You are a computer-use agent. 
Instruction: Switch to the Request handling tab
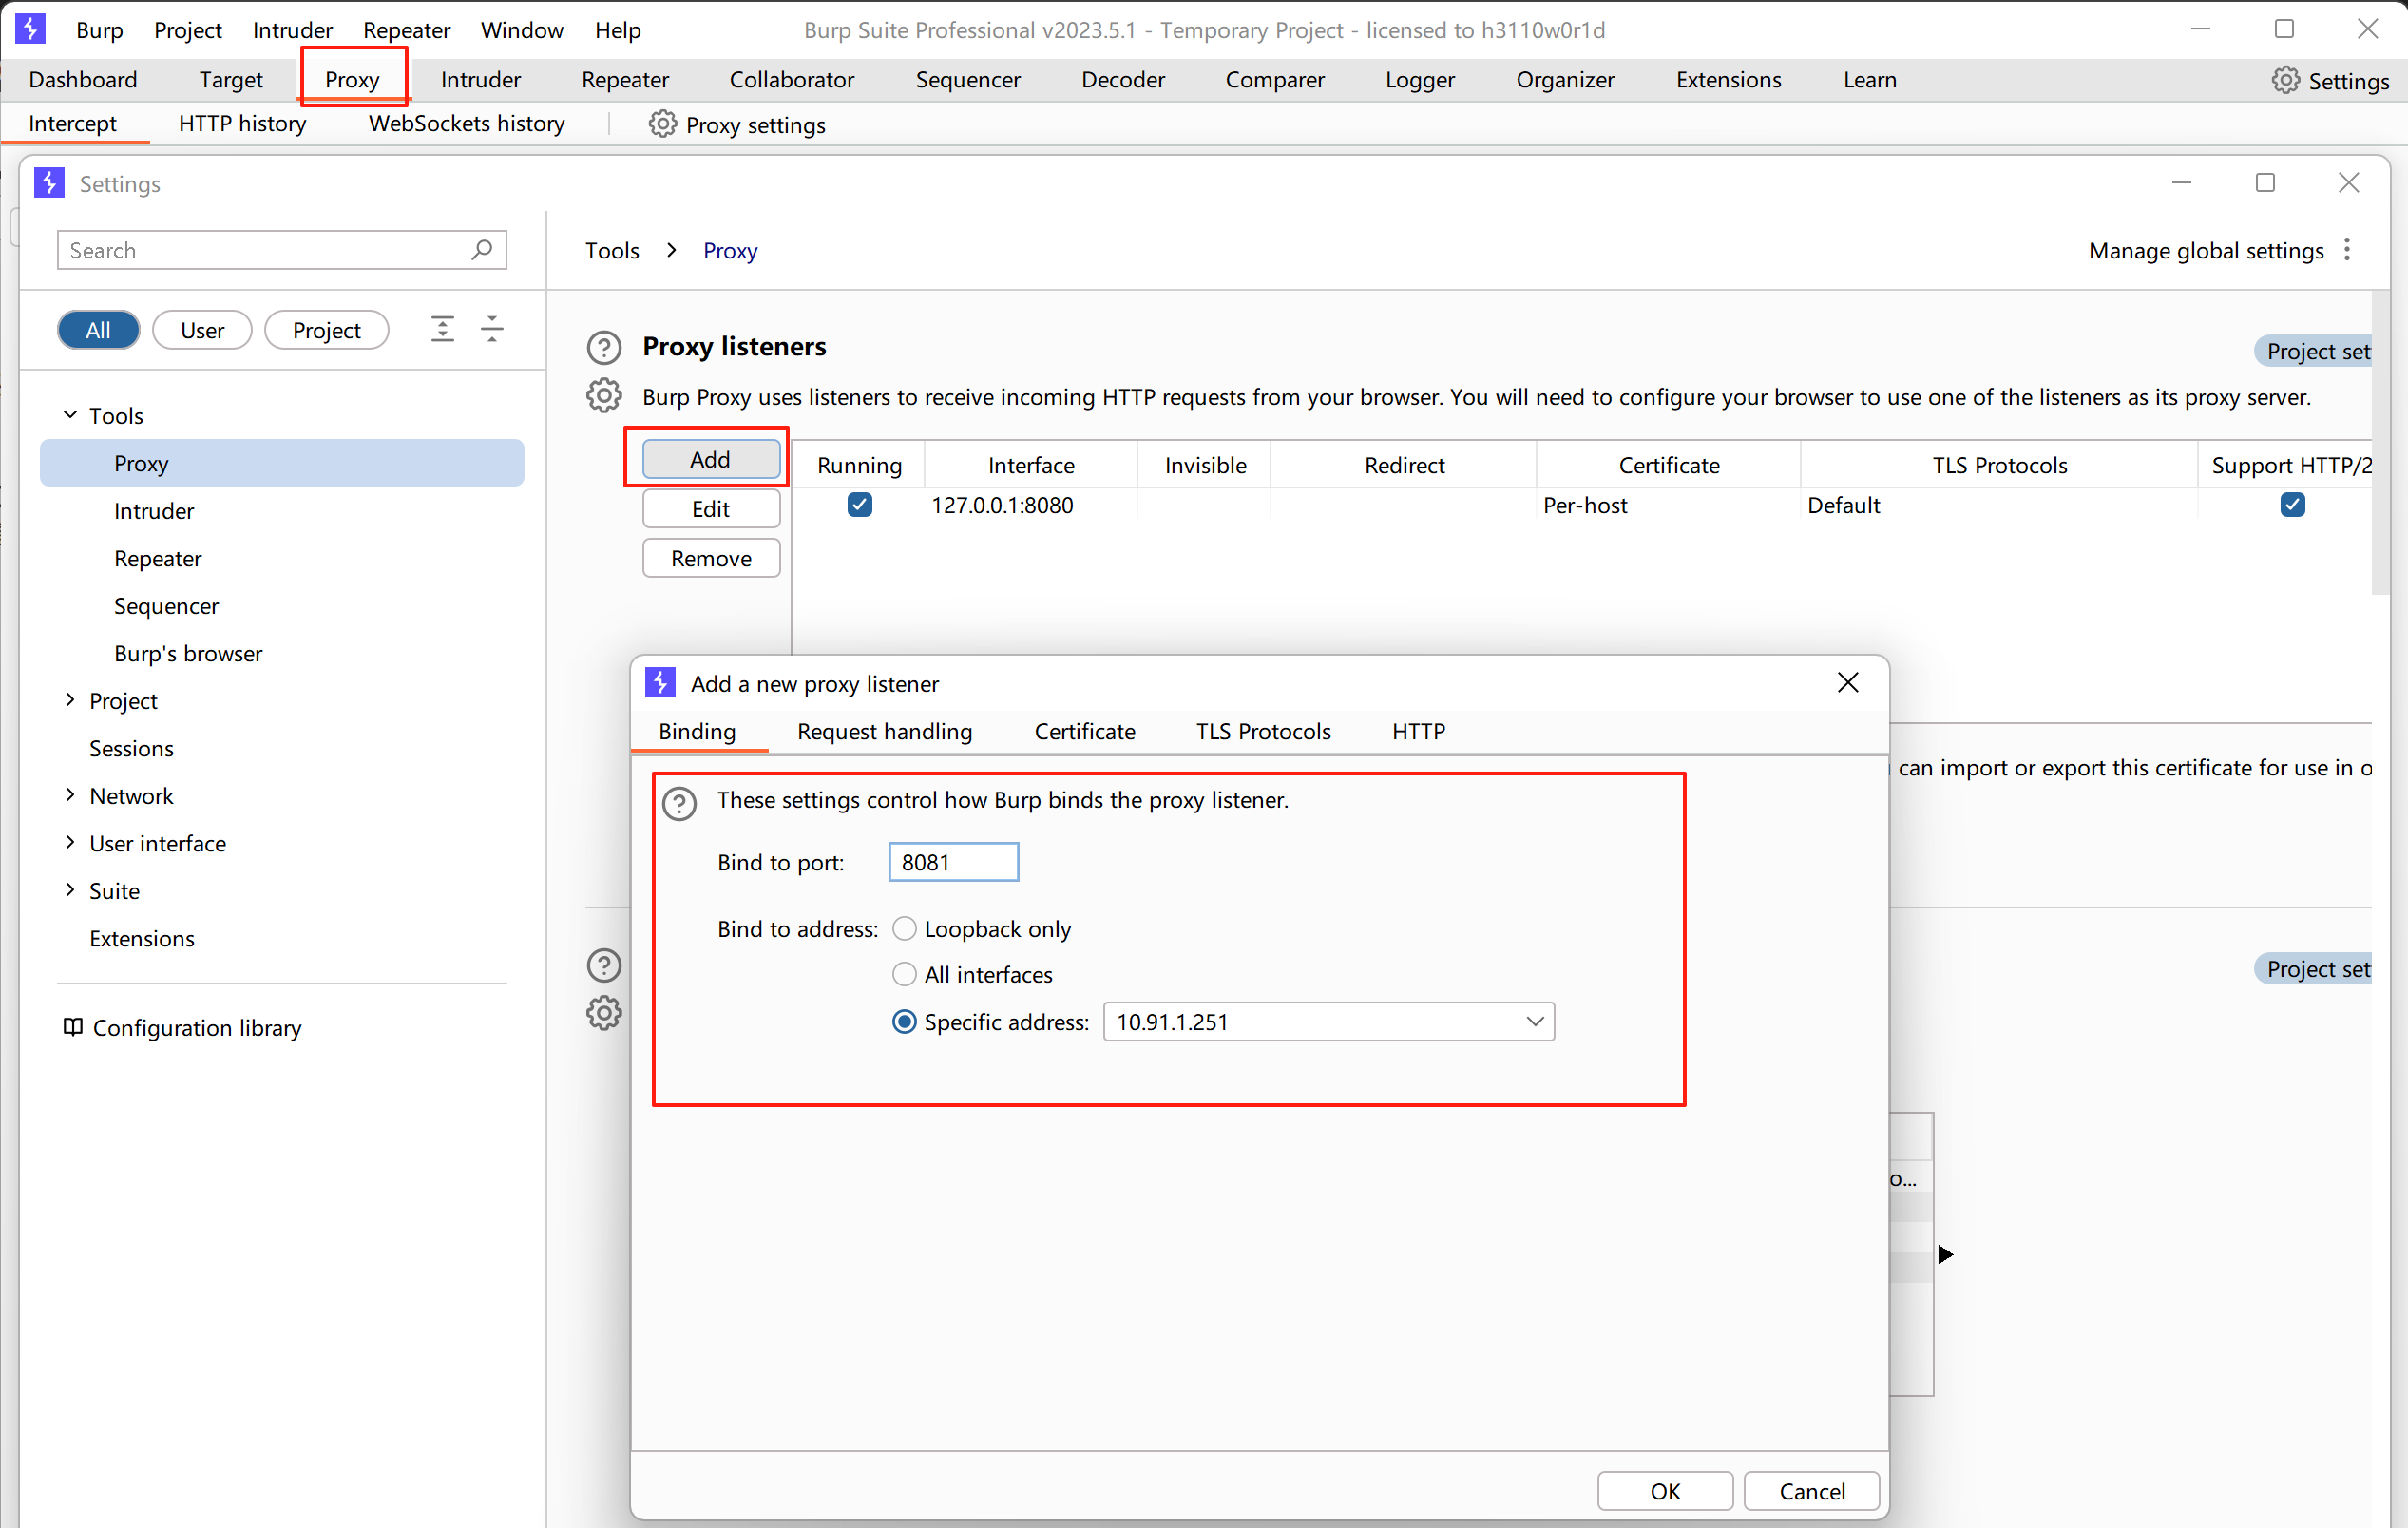click(884, 731)
